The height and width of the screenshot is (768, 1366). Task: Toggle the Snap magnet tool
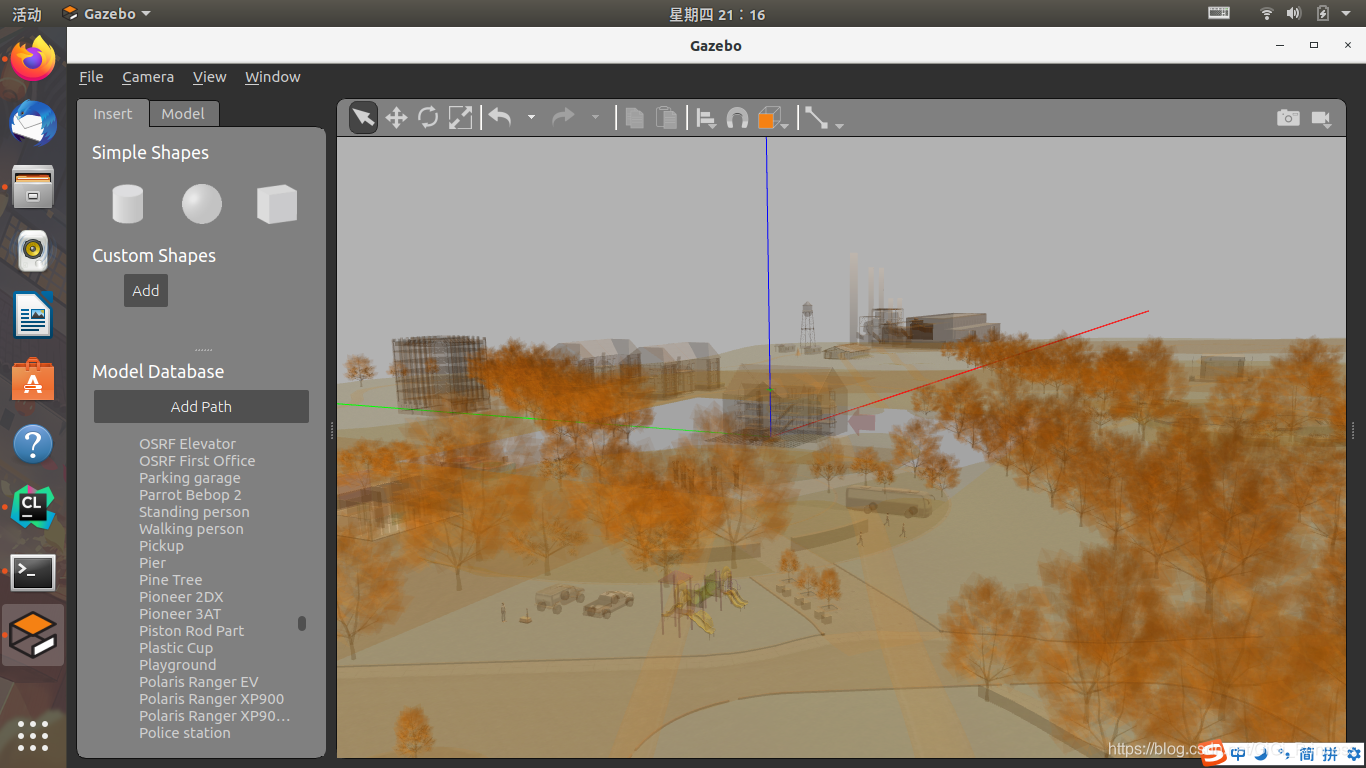tap(737, 119)
